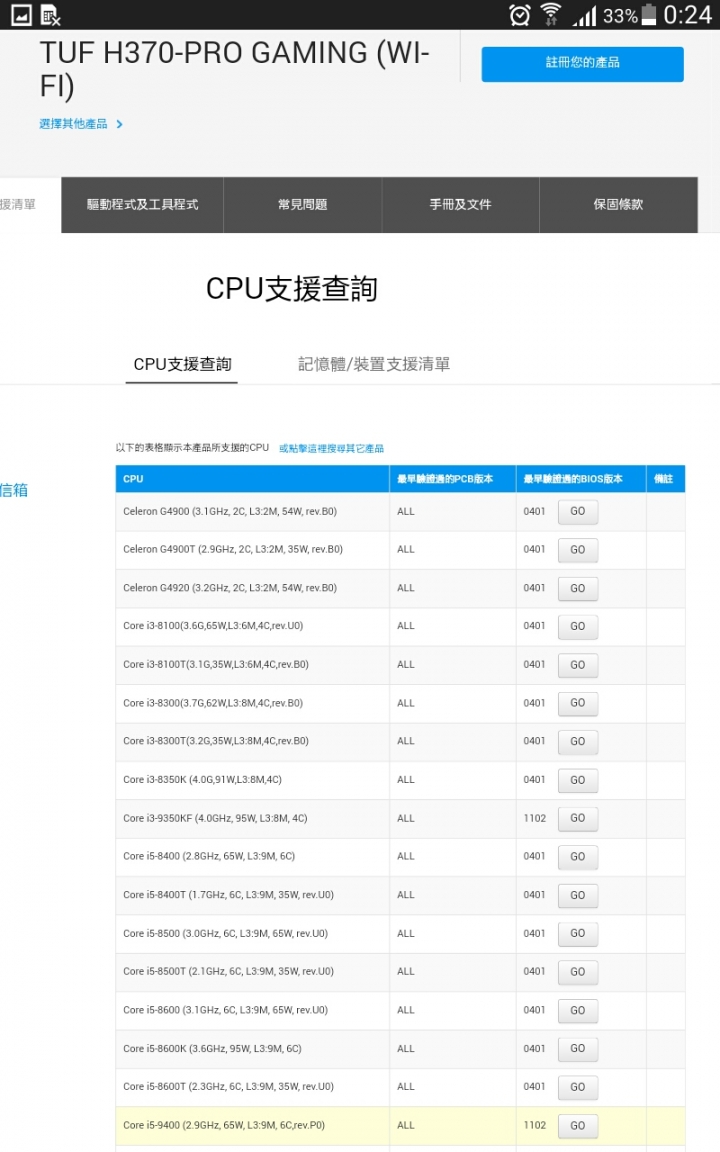Click GO for Core i3-9350KF row
Screen dimensions: 720x1152
pyautogui.click(x=578, y=818)
